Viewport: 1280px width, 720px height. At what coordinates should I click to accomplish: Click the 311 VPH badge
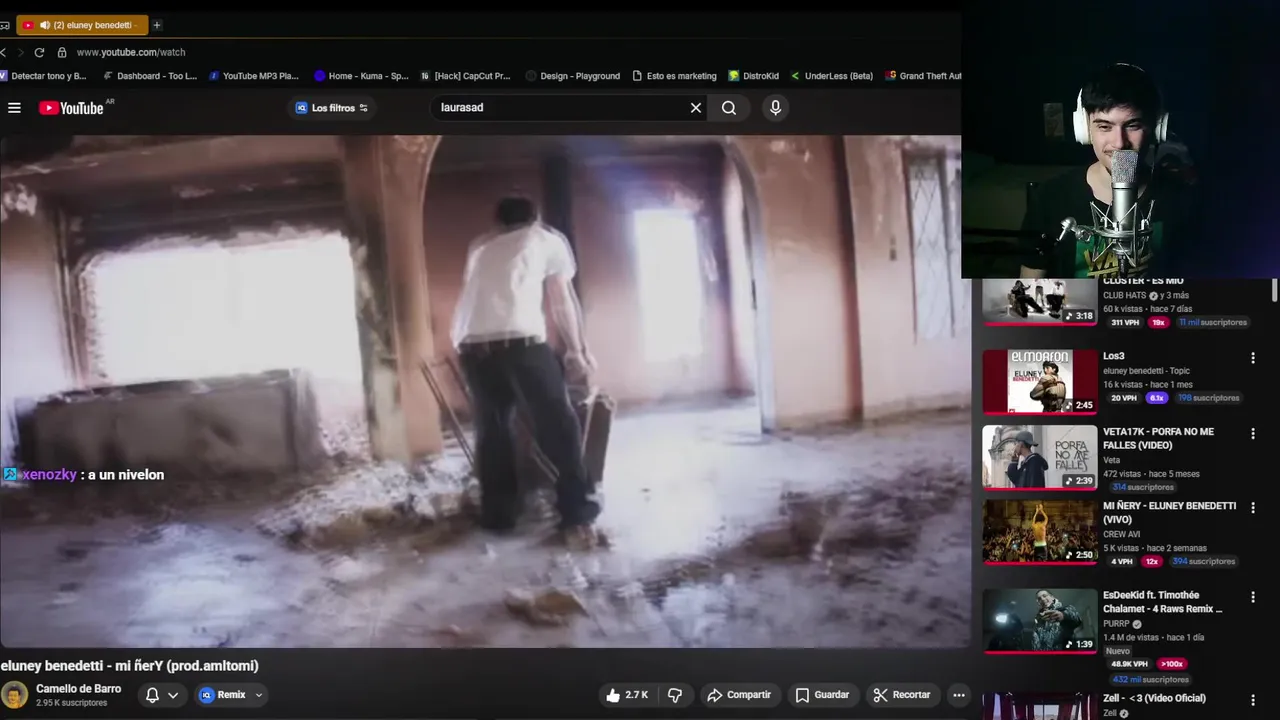click(x=1125, y=323)
